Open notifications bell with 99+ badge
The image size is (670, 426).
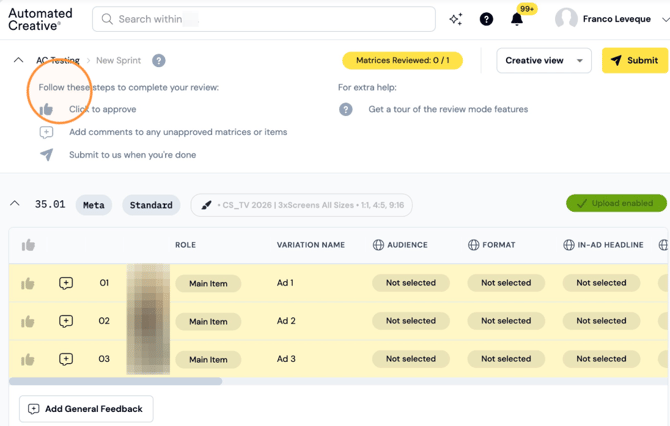click(x=517, y=19)
